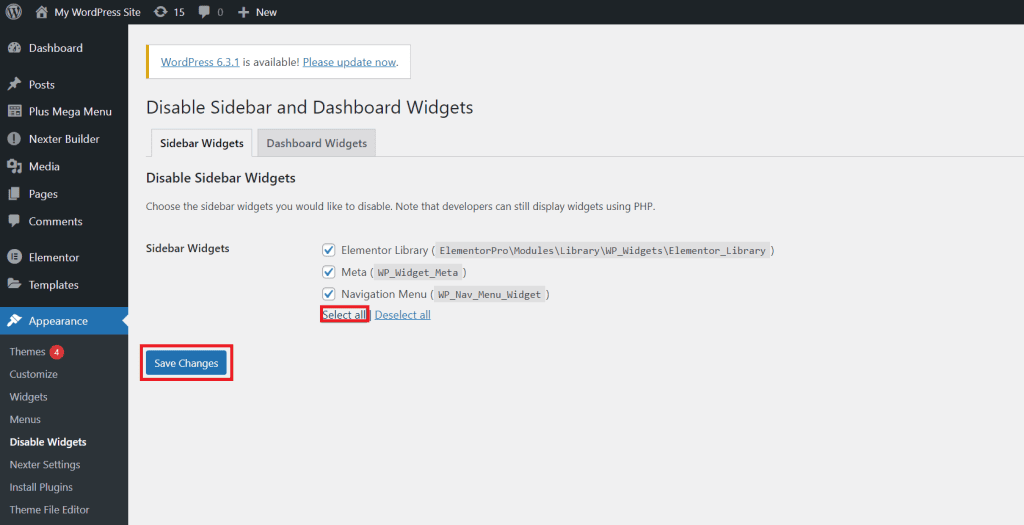Open the Widgets submenu item
Image resolution: width=1024 pixels, height=525 pixels.
coord(28,397)
